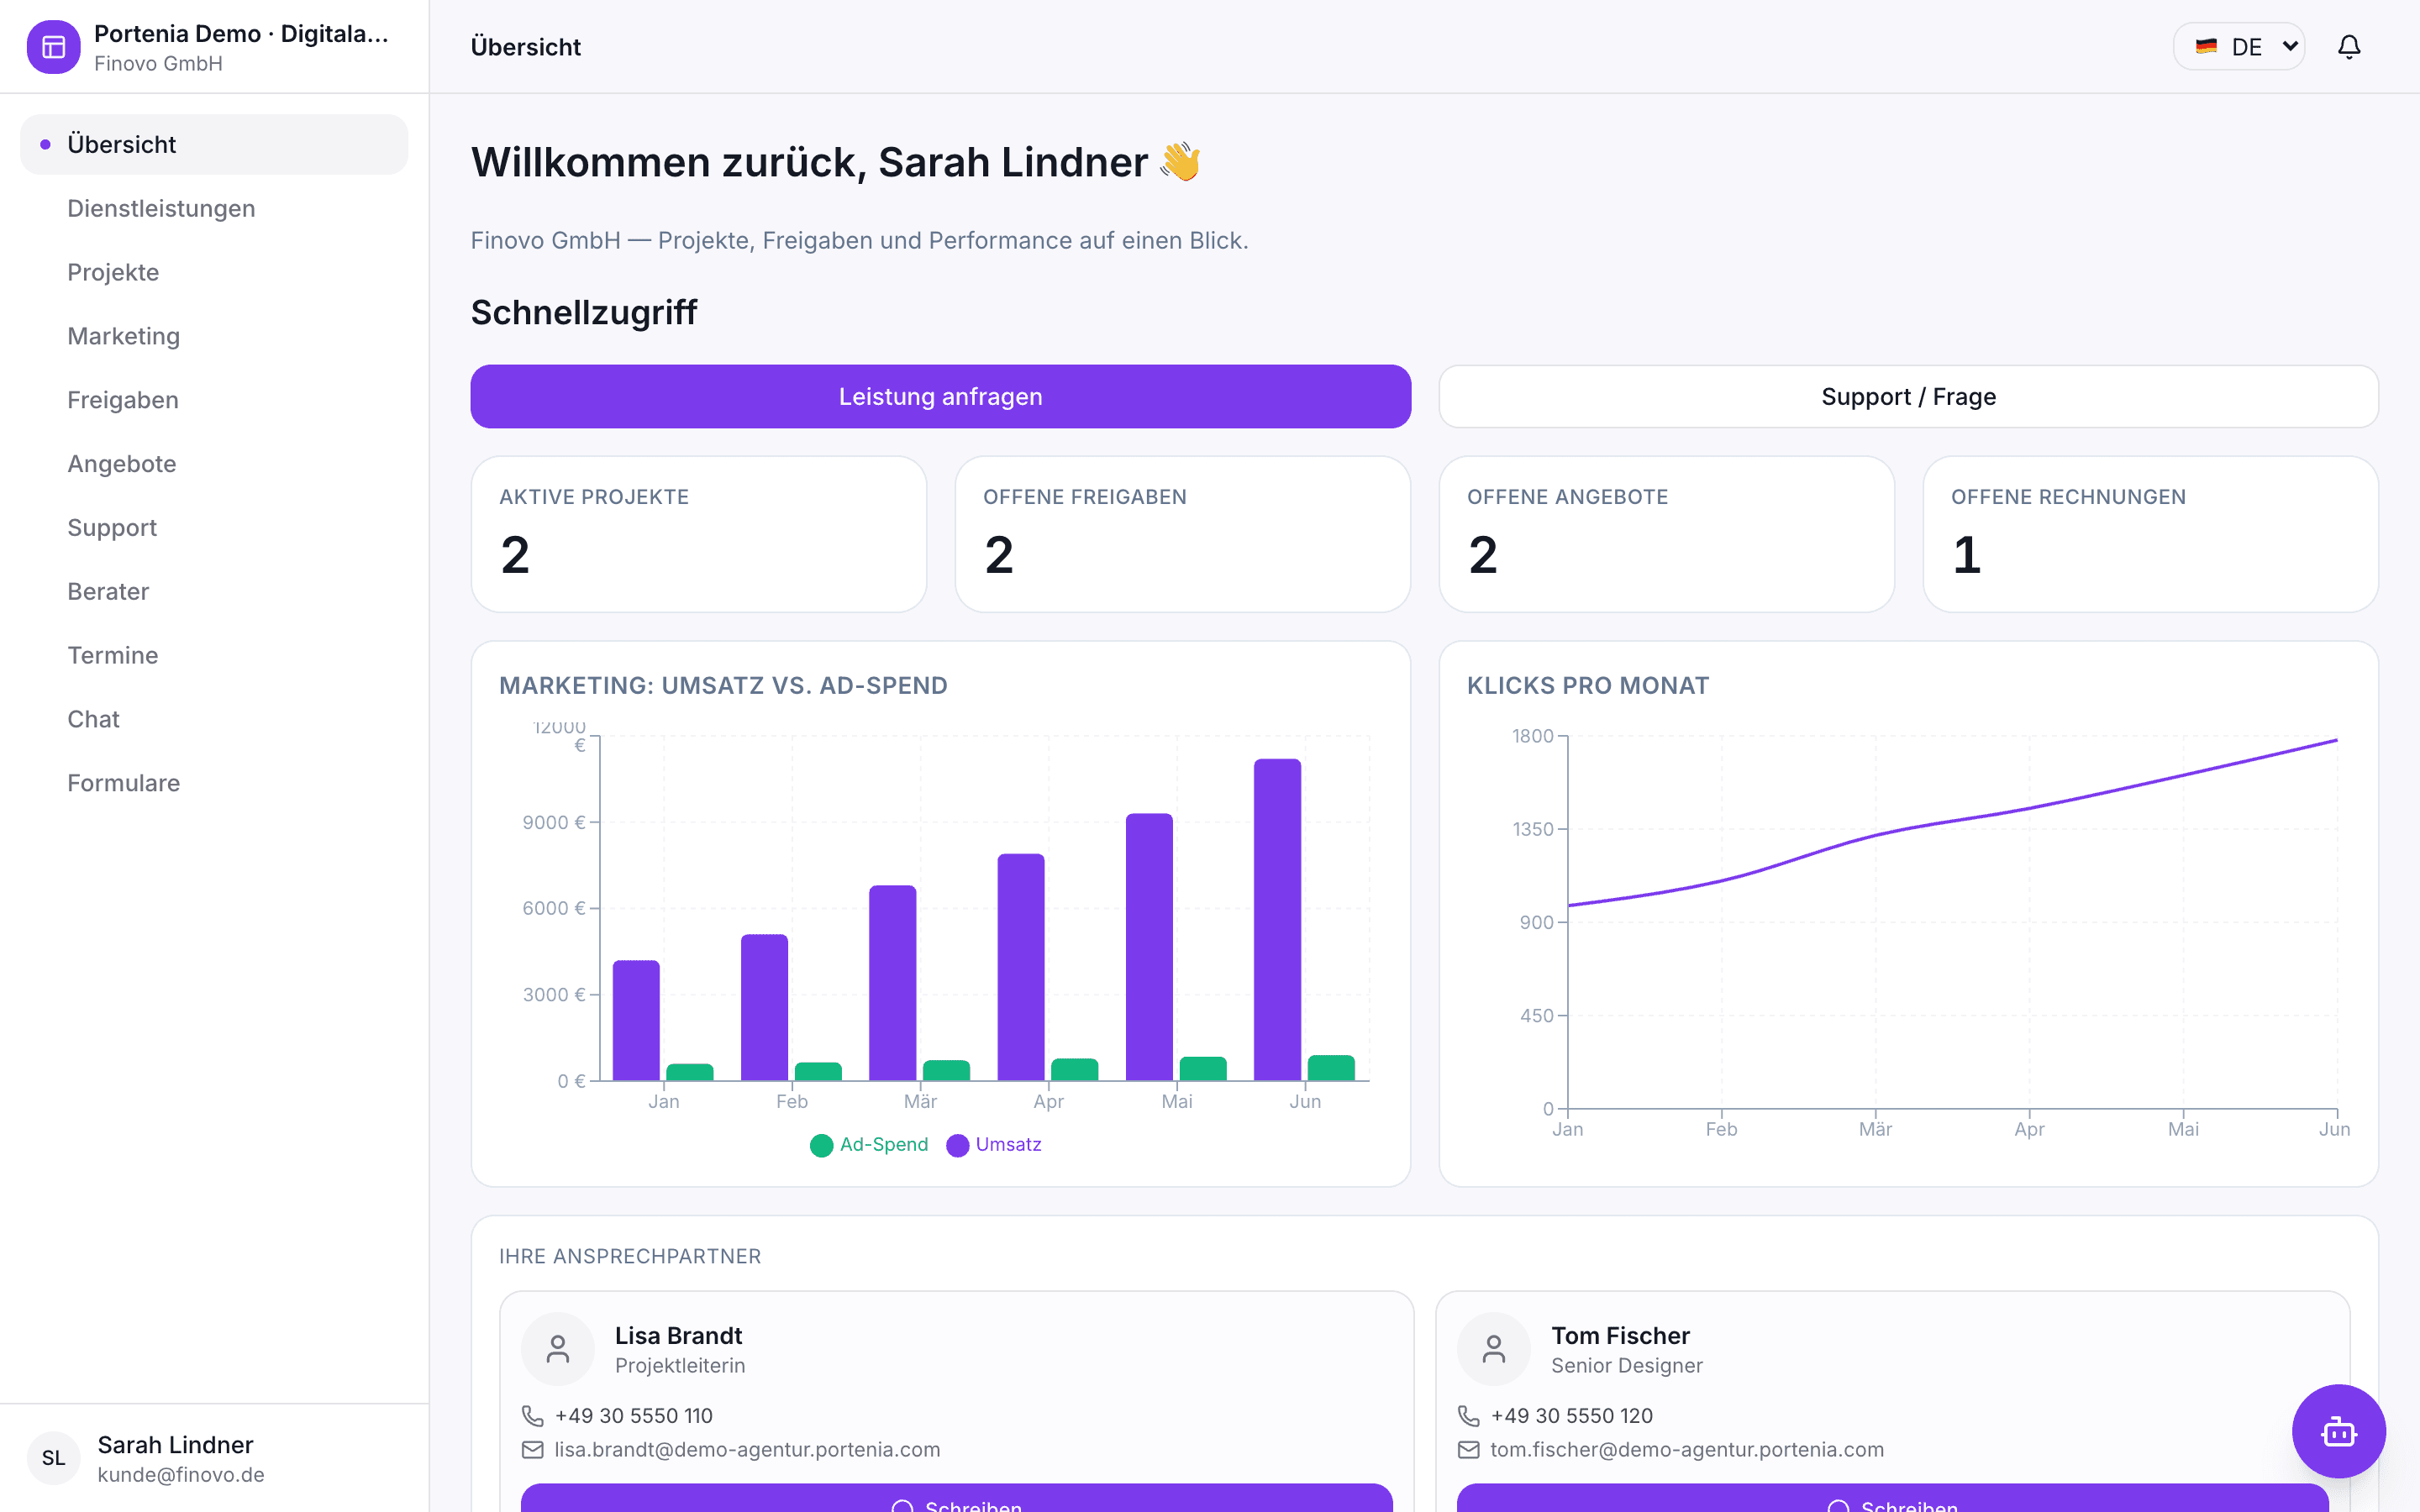Toggle Ad-Spend legend series

tap(869, 1145)
